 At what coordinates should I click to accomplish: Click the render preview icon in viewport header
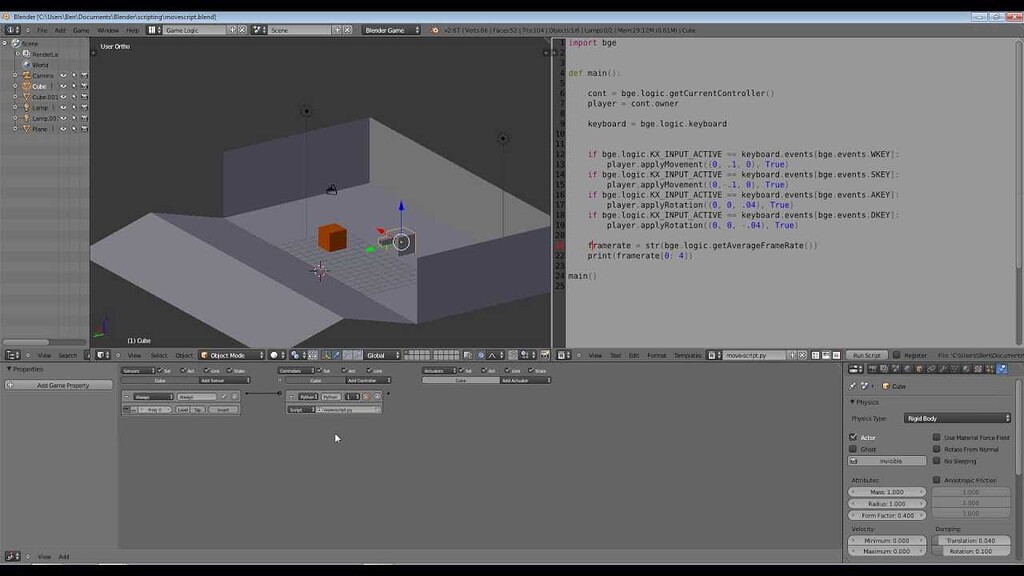[x=545, y=355]
